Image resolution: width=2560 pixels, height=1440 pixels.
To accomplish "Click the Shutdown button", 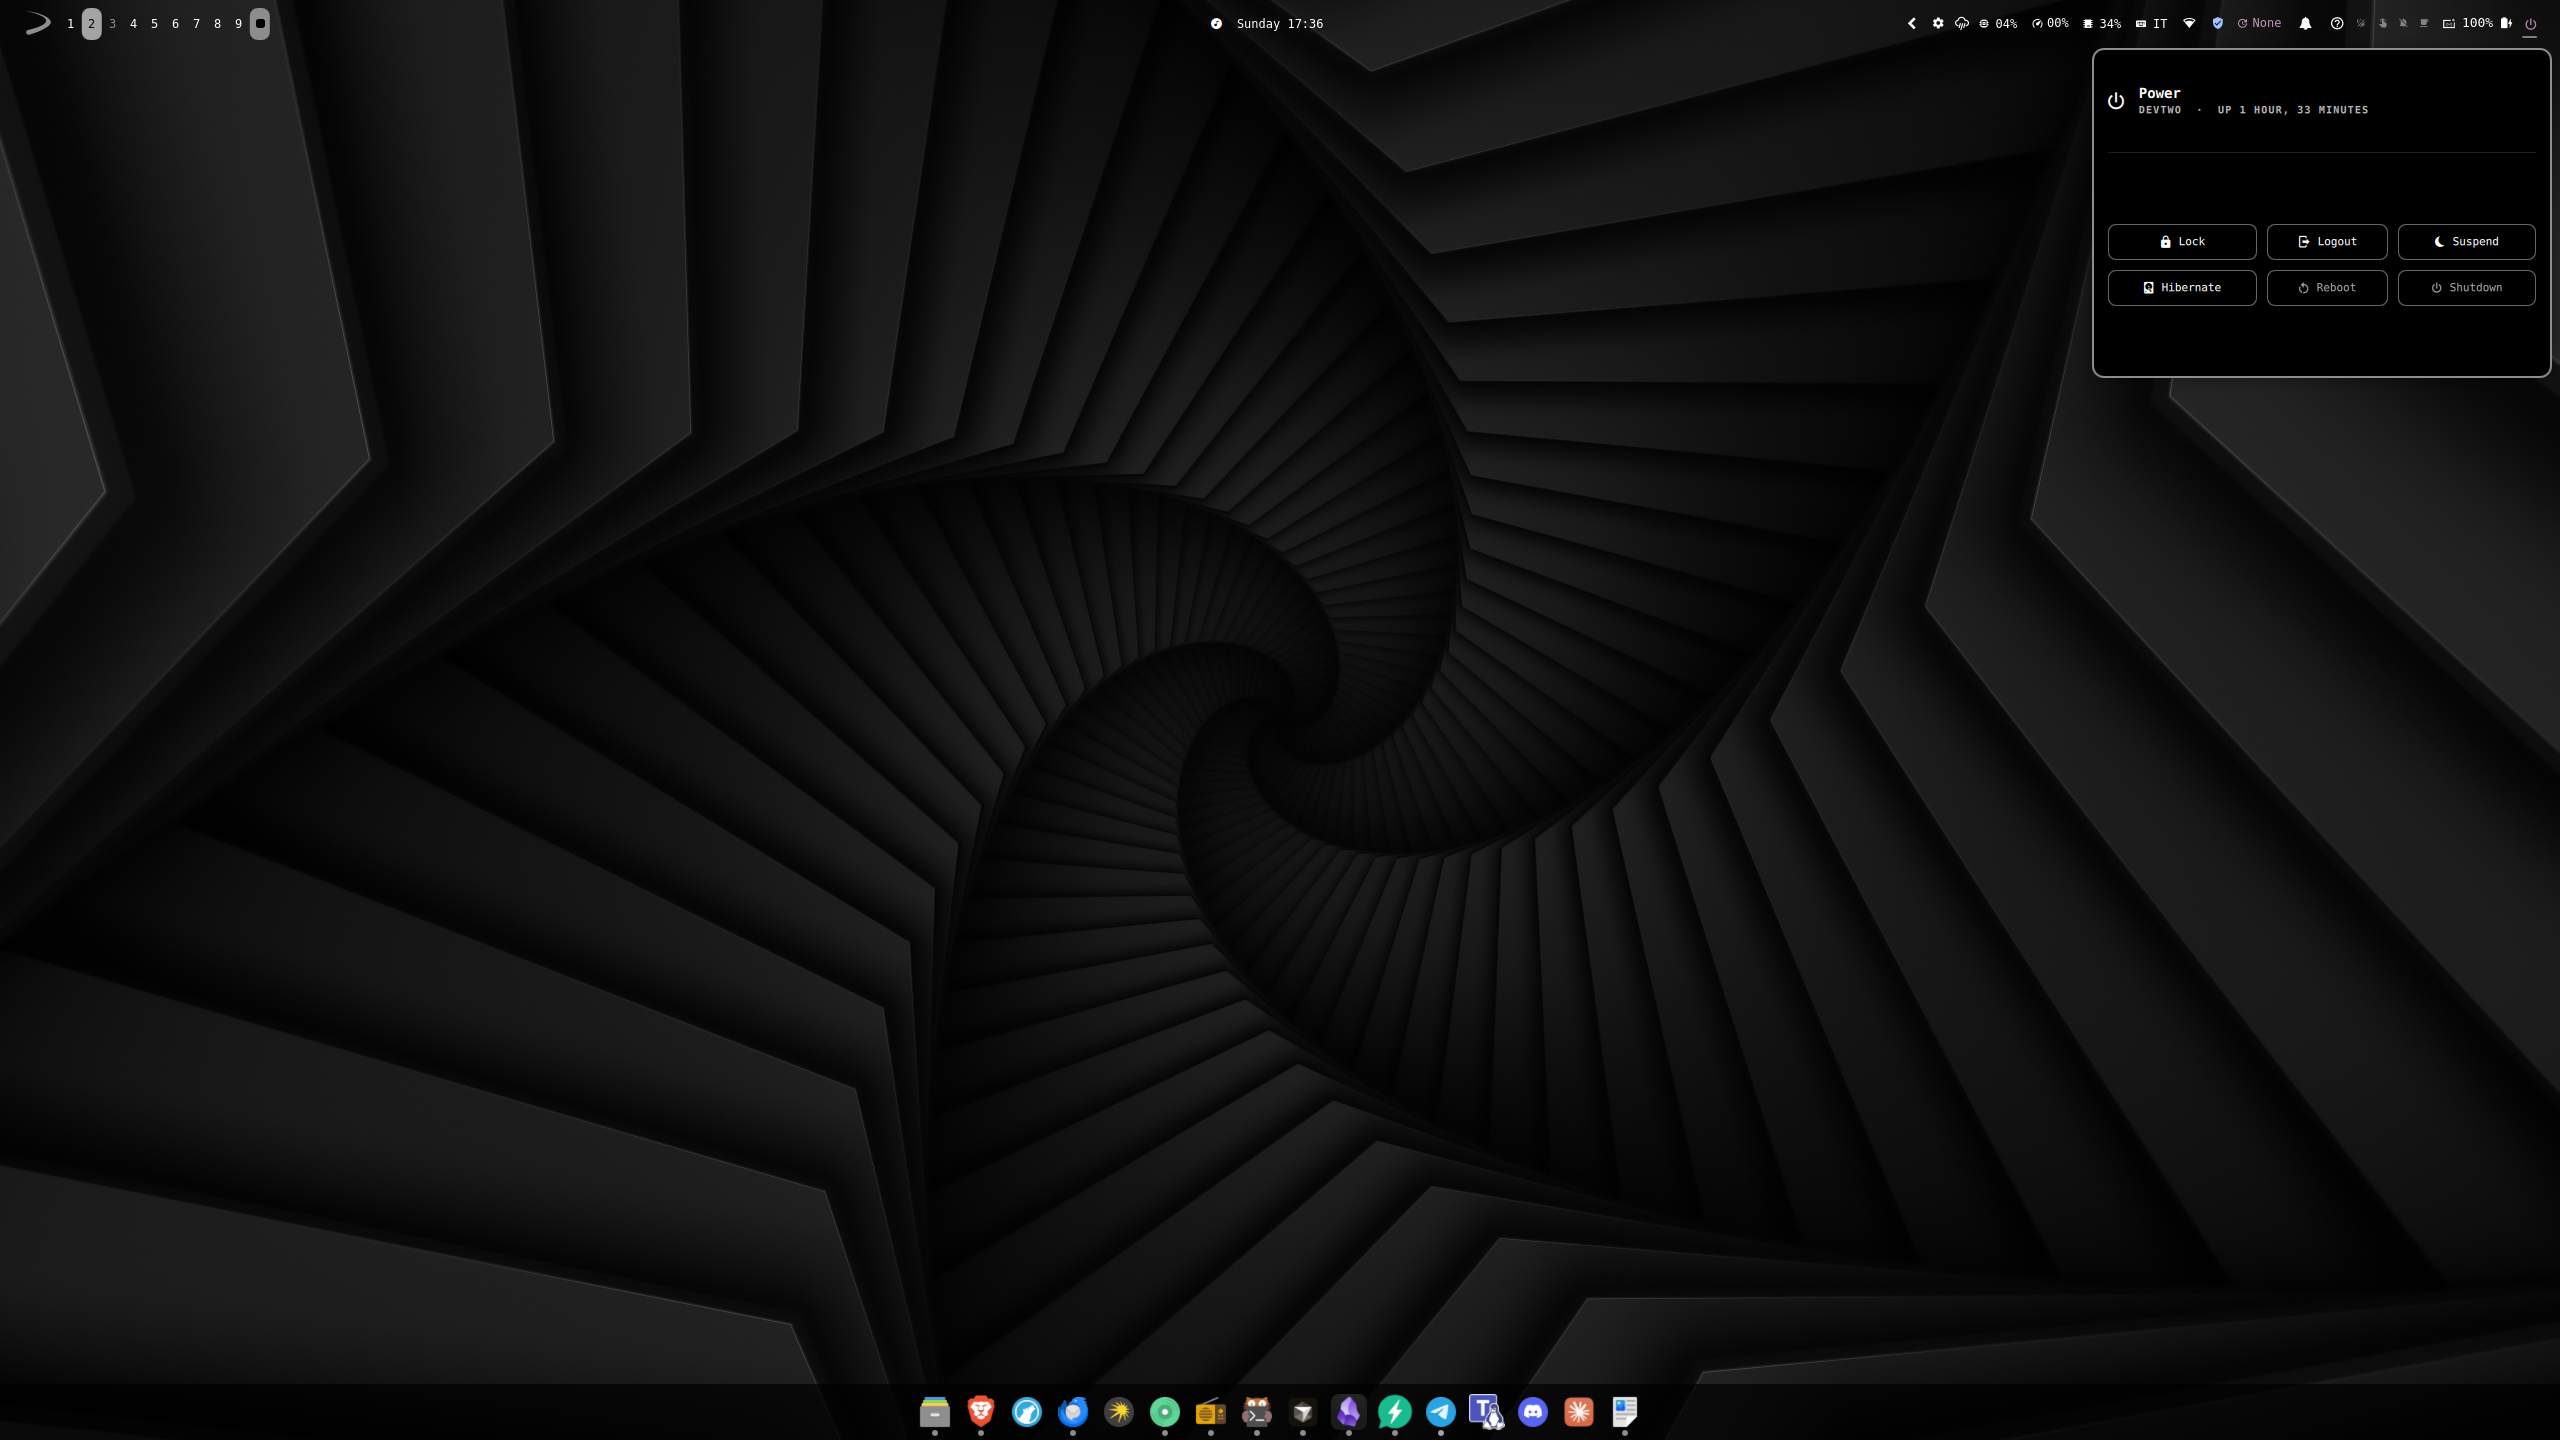I will (2466, 287).
